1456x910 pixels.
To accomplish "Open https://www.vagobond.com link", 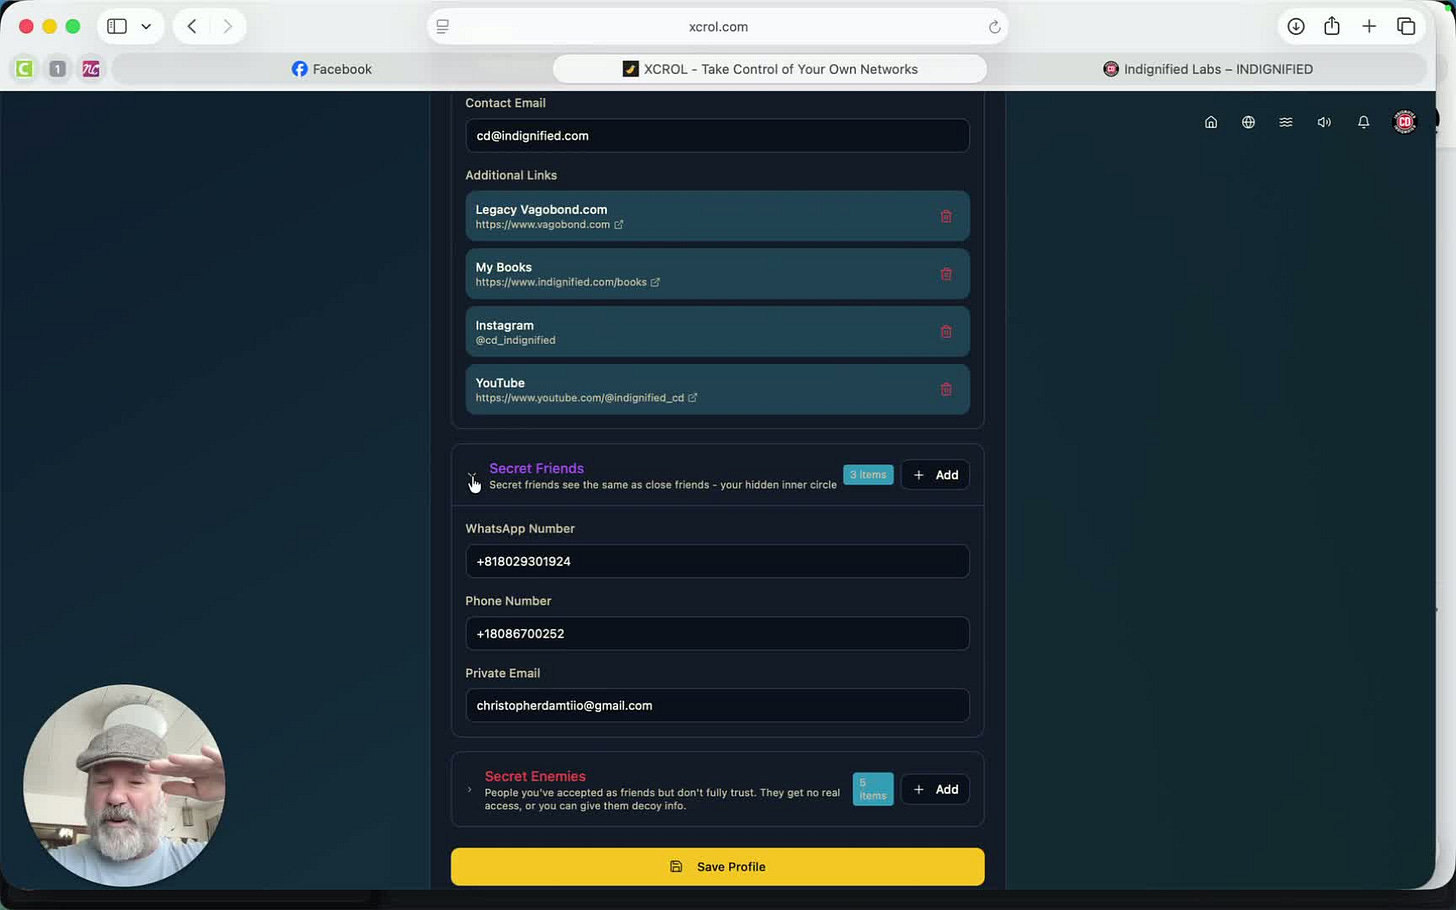I will 543,225.
